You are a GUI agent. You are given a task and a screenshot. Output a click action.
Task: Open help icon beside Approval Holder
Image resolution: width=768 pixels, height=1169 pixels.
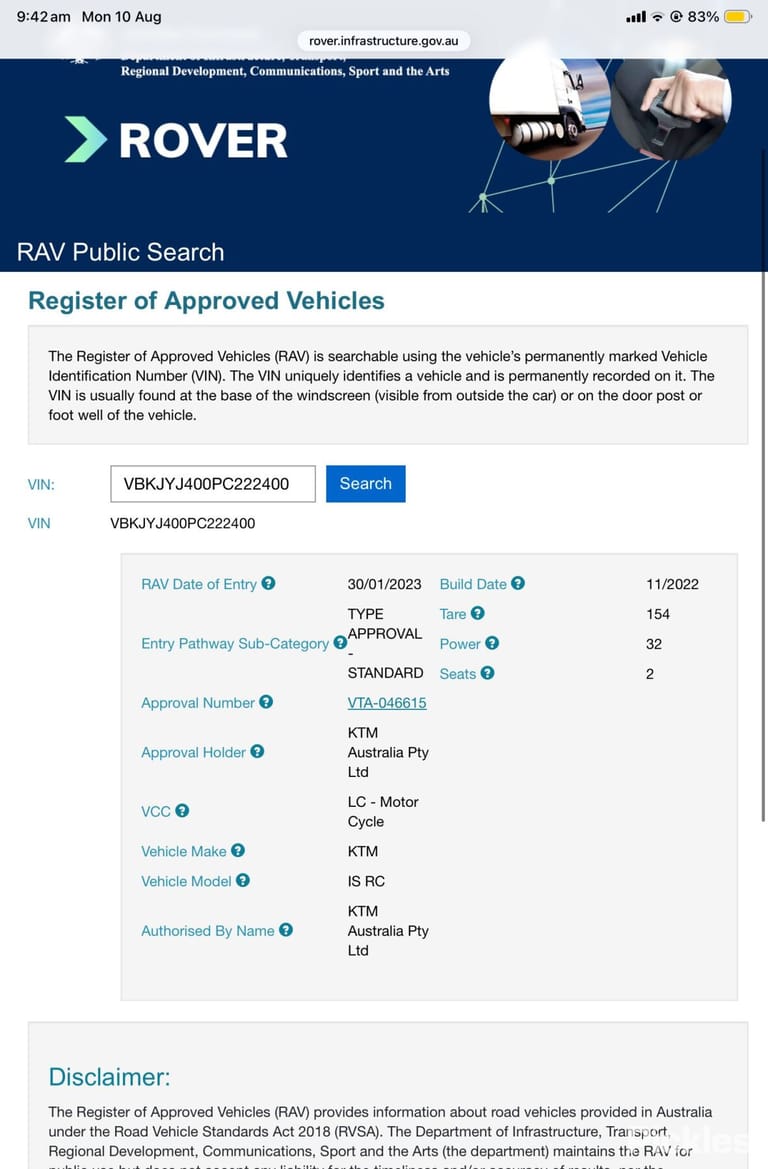(257, 752)
